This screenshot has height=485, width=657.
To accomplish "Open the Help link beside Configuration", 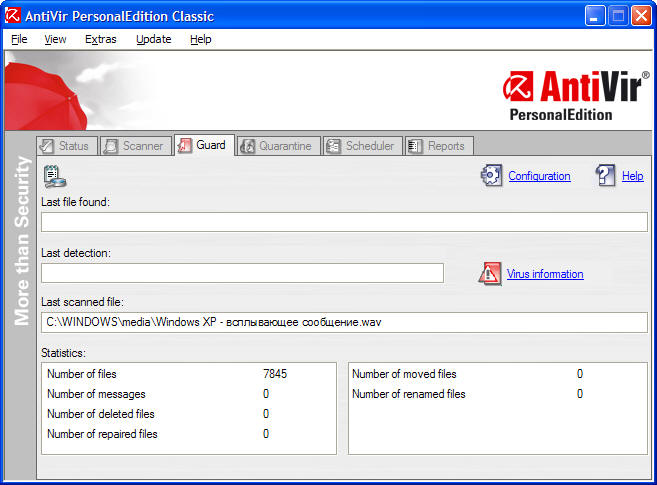I will point(633,176).
